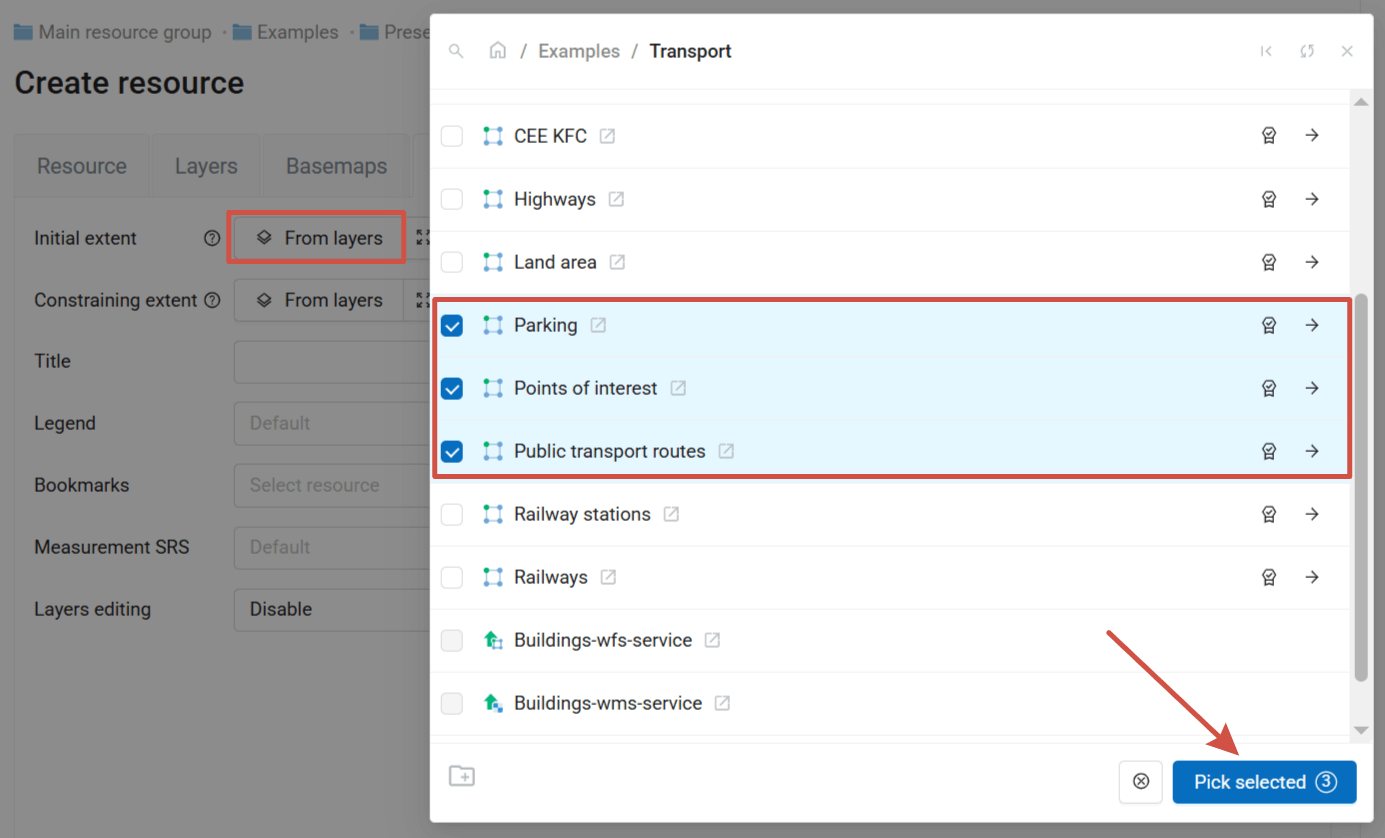The image size is (1385, 838).
Task: Go to home root via house icon
Action: pyautogui.click(x=497, y=51)
